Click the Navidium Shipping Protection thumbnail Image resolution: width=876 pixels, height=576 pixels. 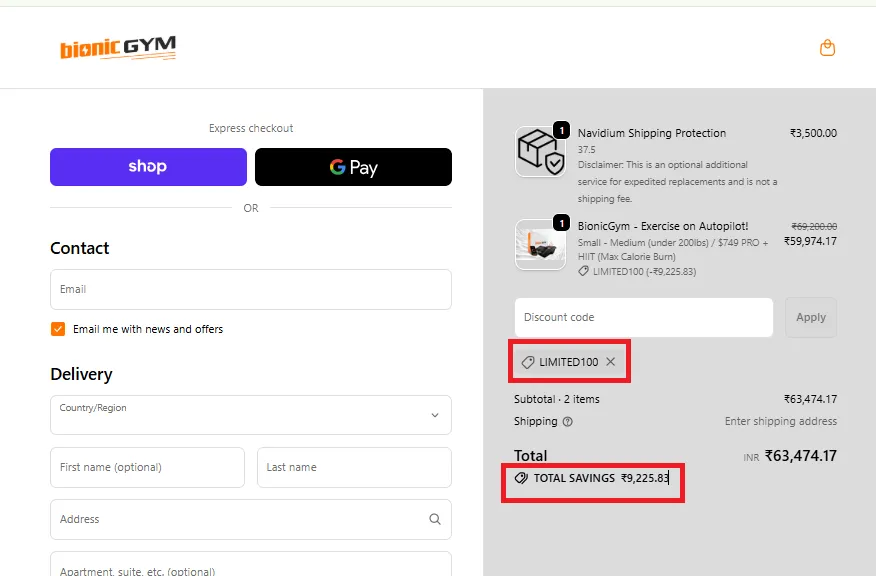[540, 152]
